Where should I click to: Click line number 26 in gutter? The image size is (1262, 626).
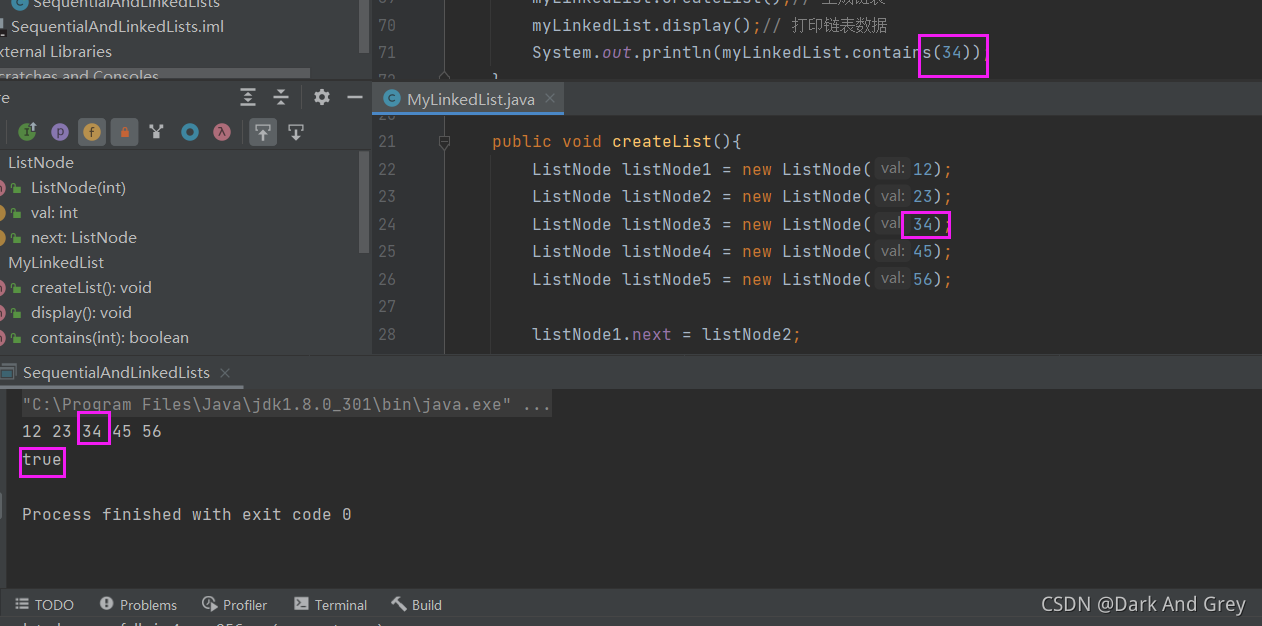[x=387, y=279]
